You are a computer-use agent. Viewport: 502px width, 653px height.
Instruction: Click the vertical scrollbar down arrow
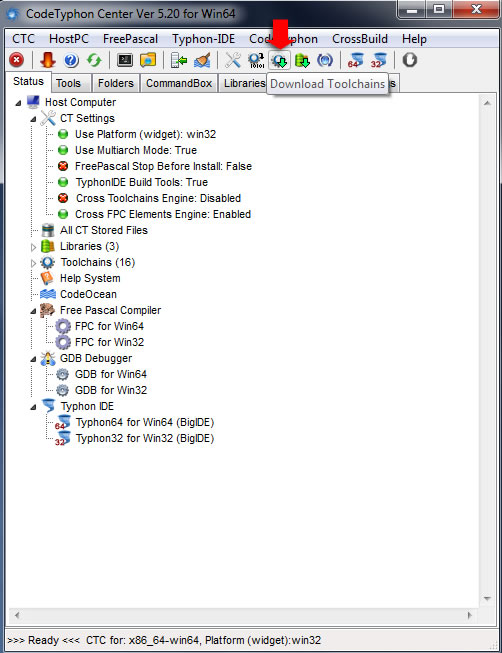487,599
